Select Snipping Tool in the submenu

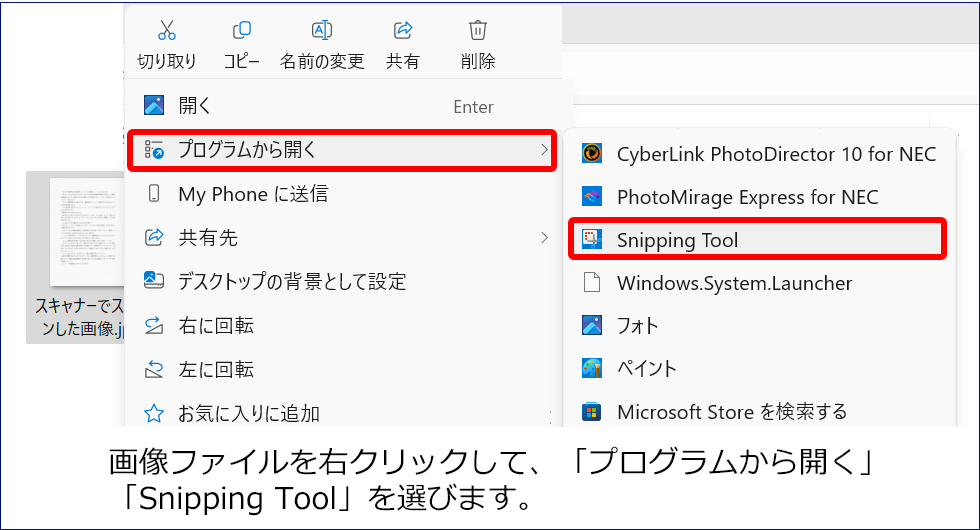[x=758, y=239]
